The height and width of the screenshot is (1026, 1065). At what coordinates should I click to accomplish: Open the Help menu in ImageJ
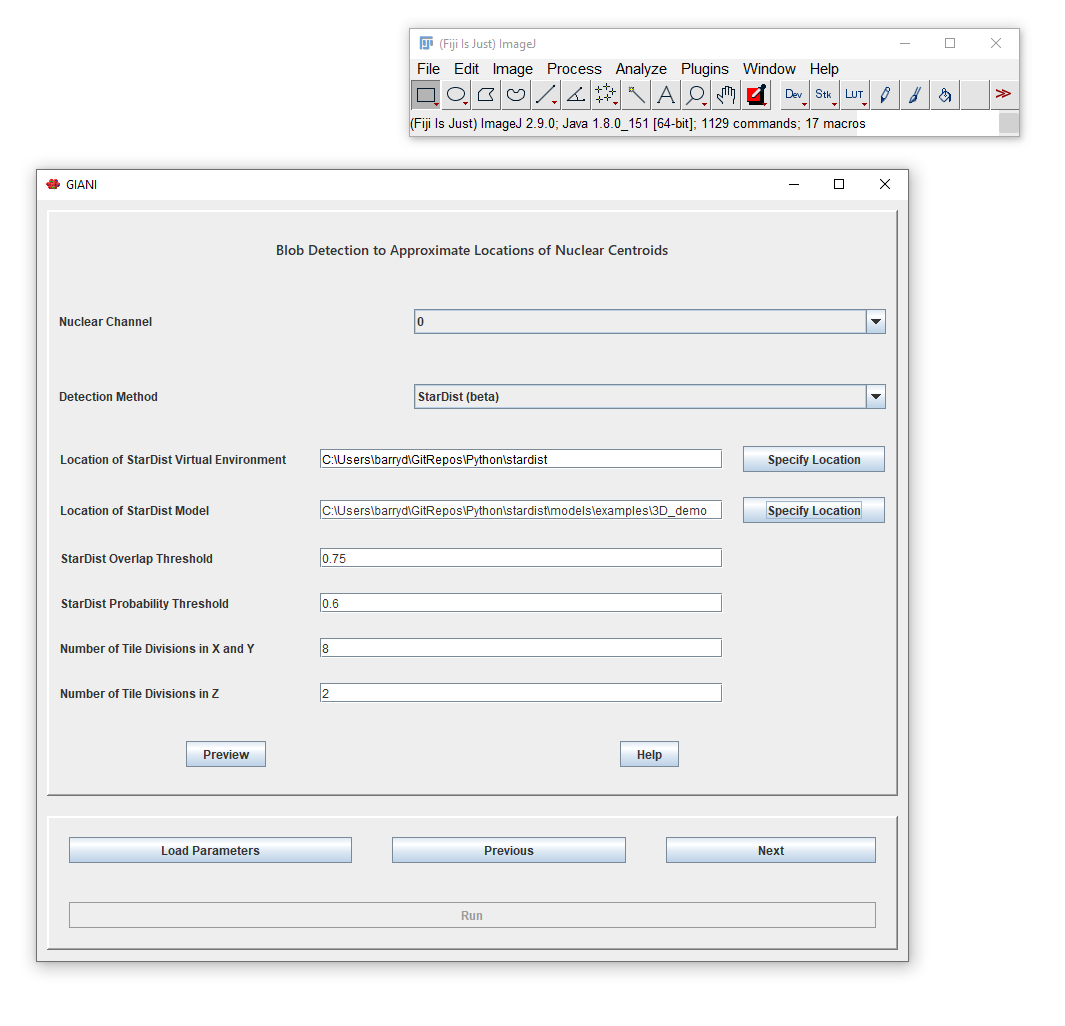pos(825,69)
